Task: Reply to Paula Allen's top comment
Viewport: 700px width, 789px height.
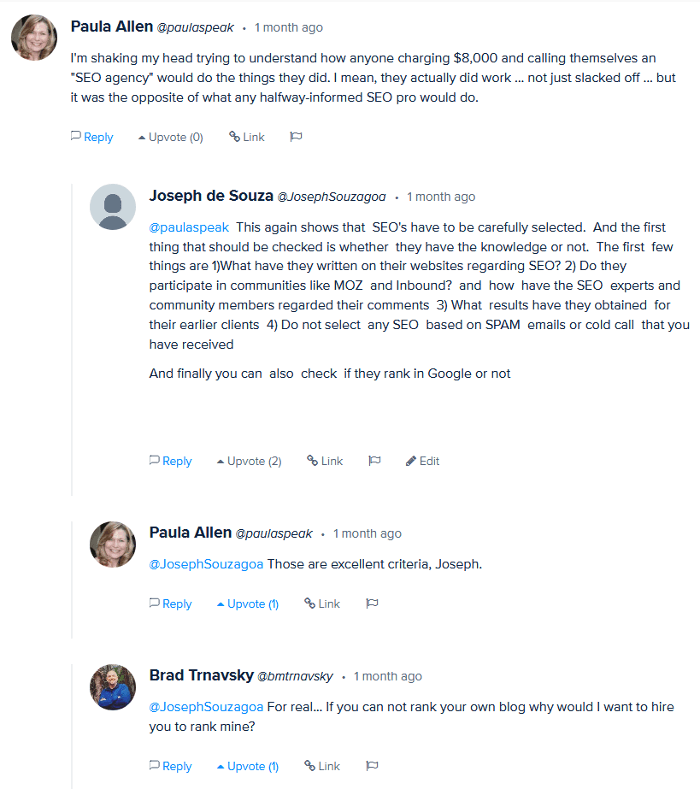Action: [92, 137]
